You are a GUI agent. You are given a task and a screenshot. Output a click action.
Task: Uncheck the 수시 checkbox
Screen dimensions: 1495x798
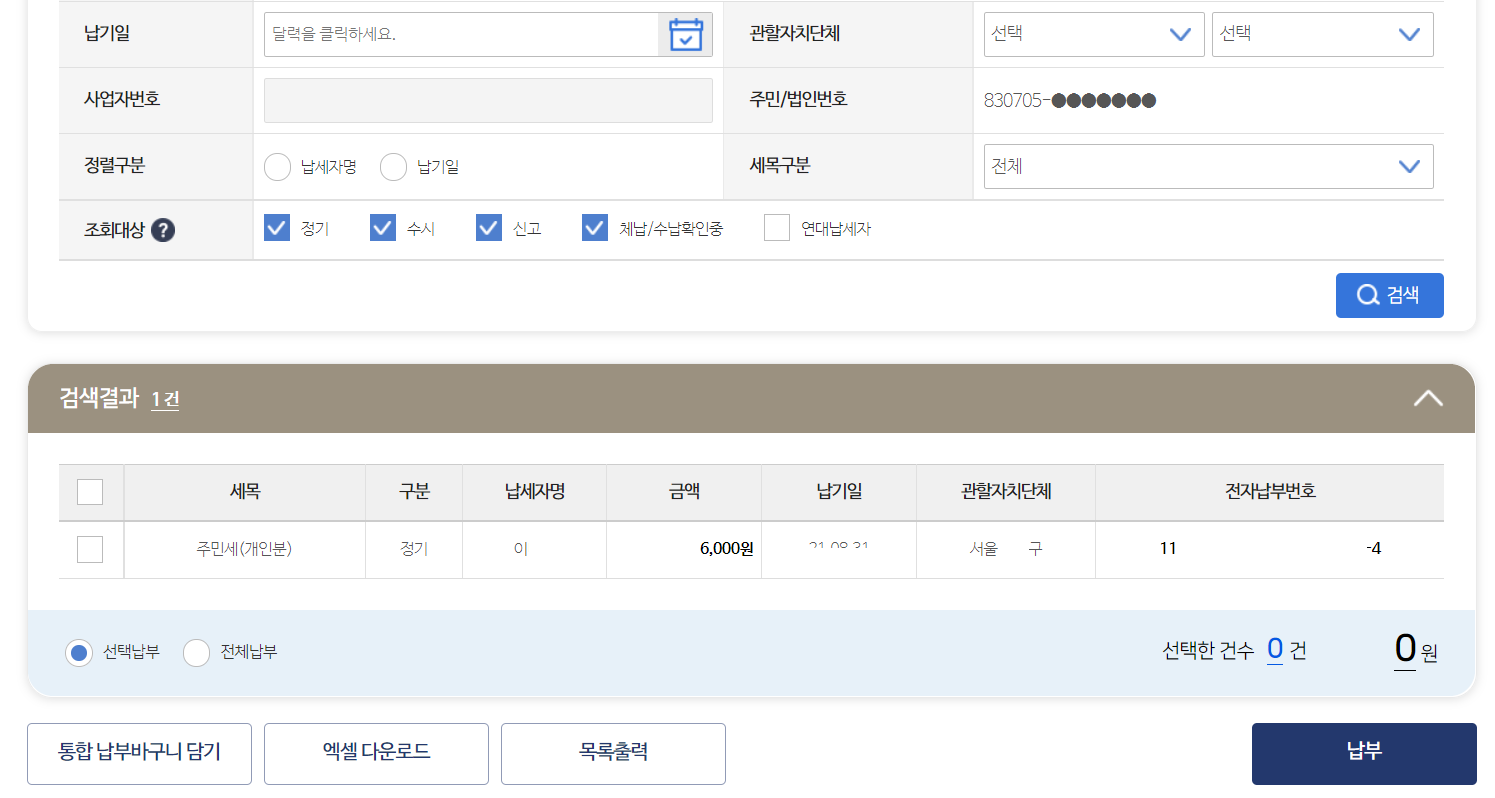(383, 228)
